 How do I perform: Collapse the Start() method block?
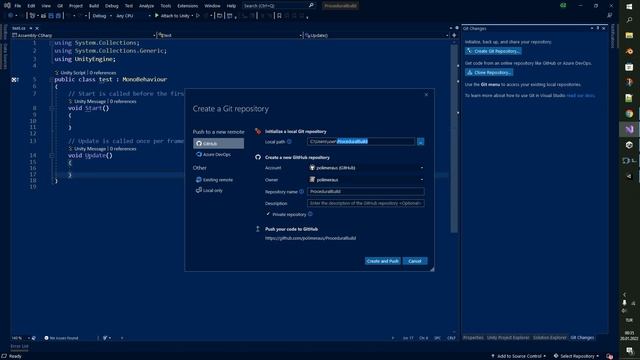click(x=51, y=108)
